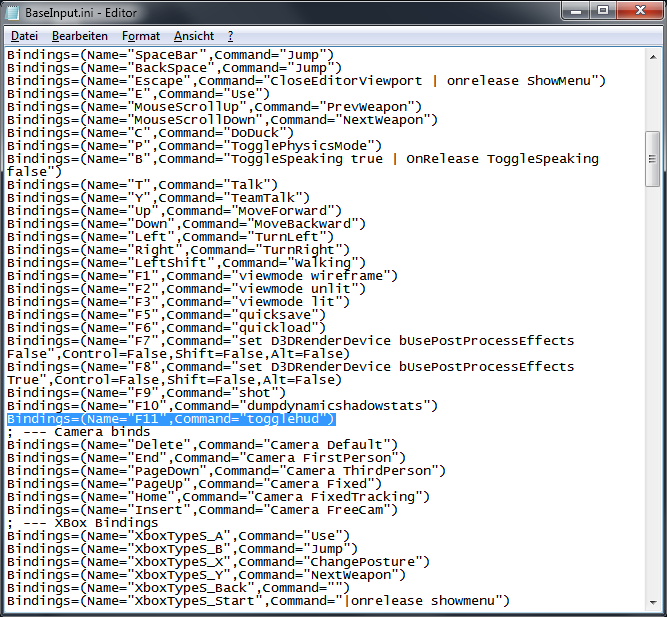Image resolution: width=667 pixels, height=617 pixels.
Task: Open the Format menu
Action: 140,35
